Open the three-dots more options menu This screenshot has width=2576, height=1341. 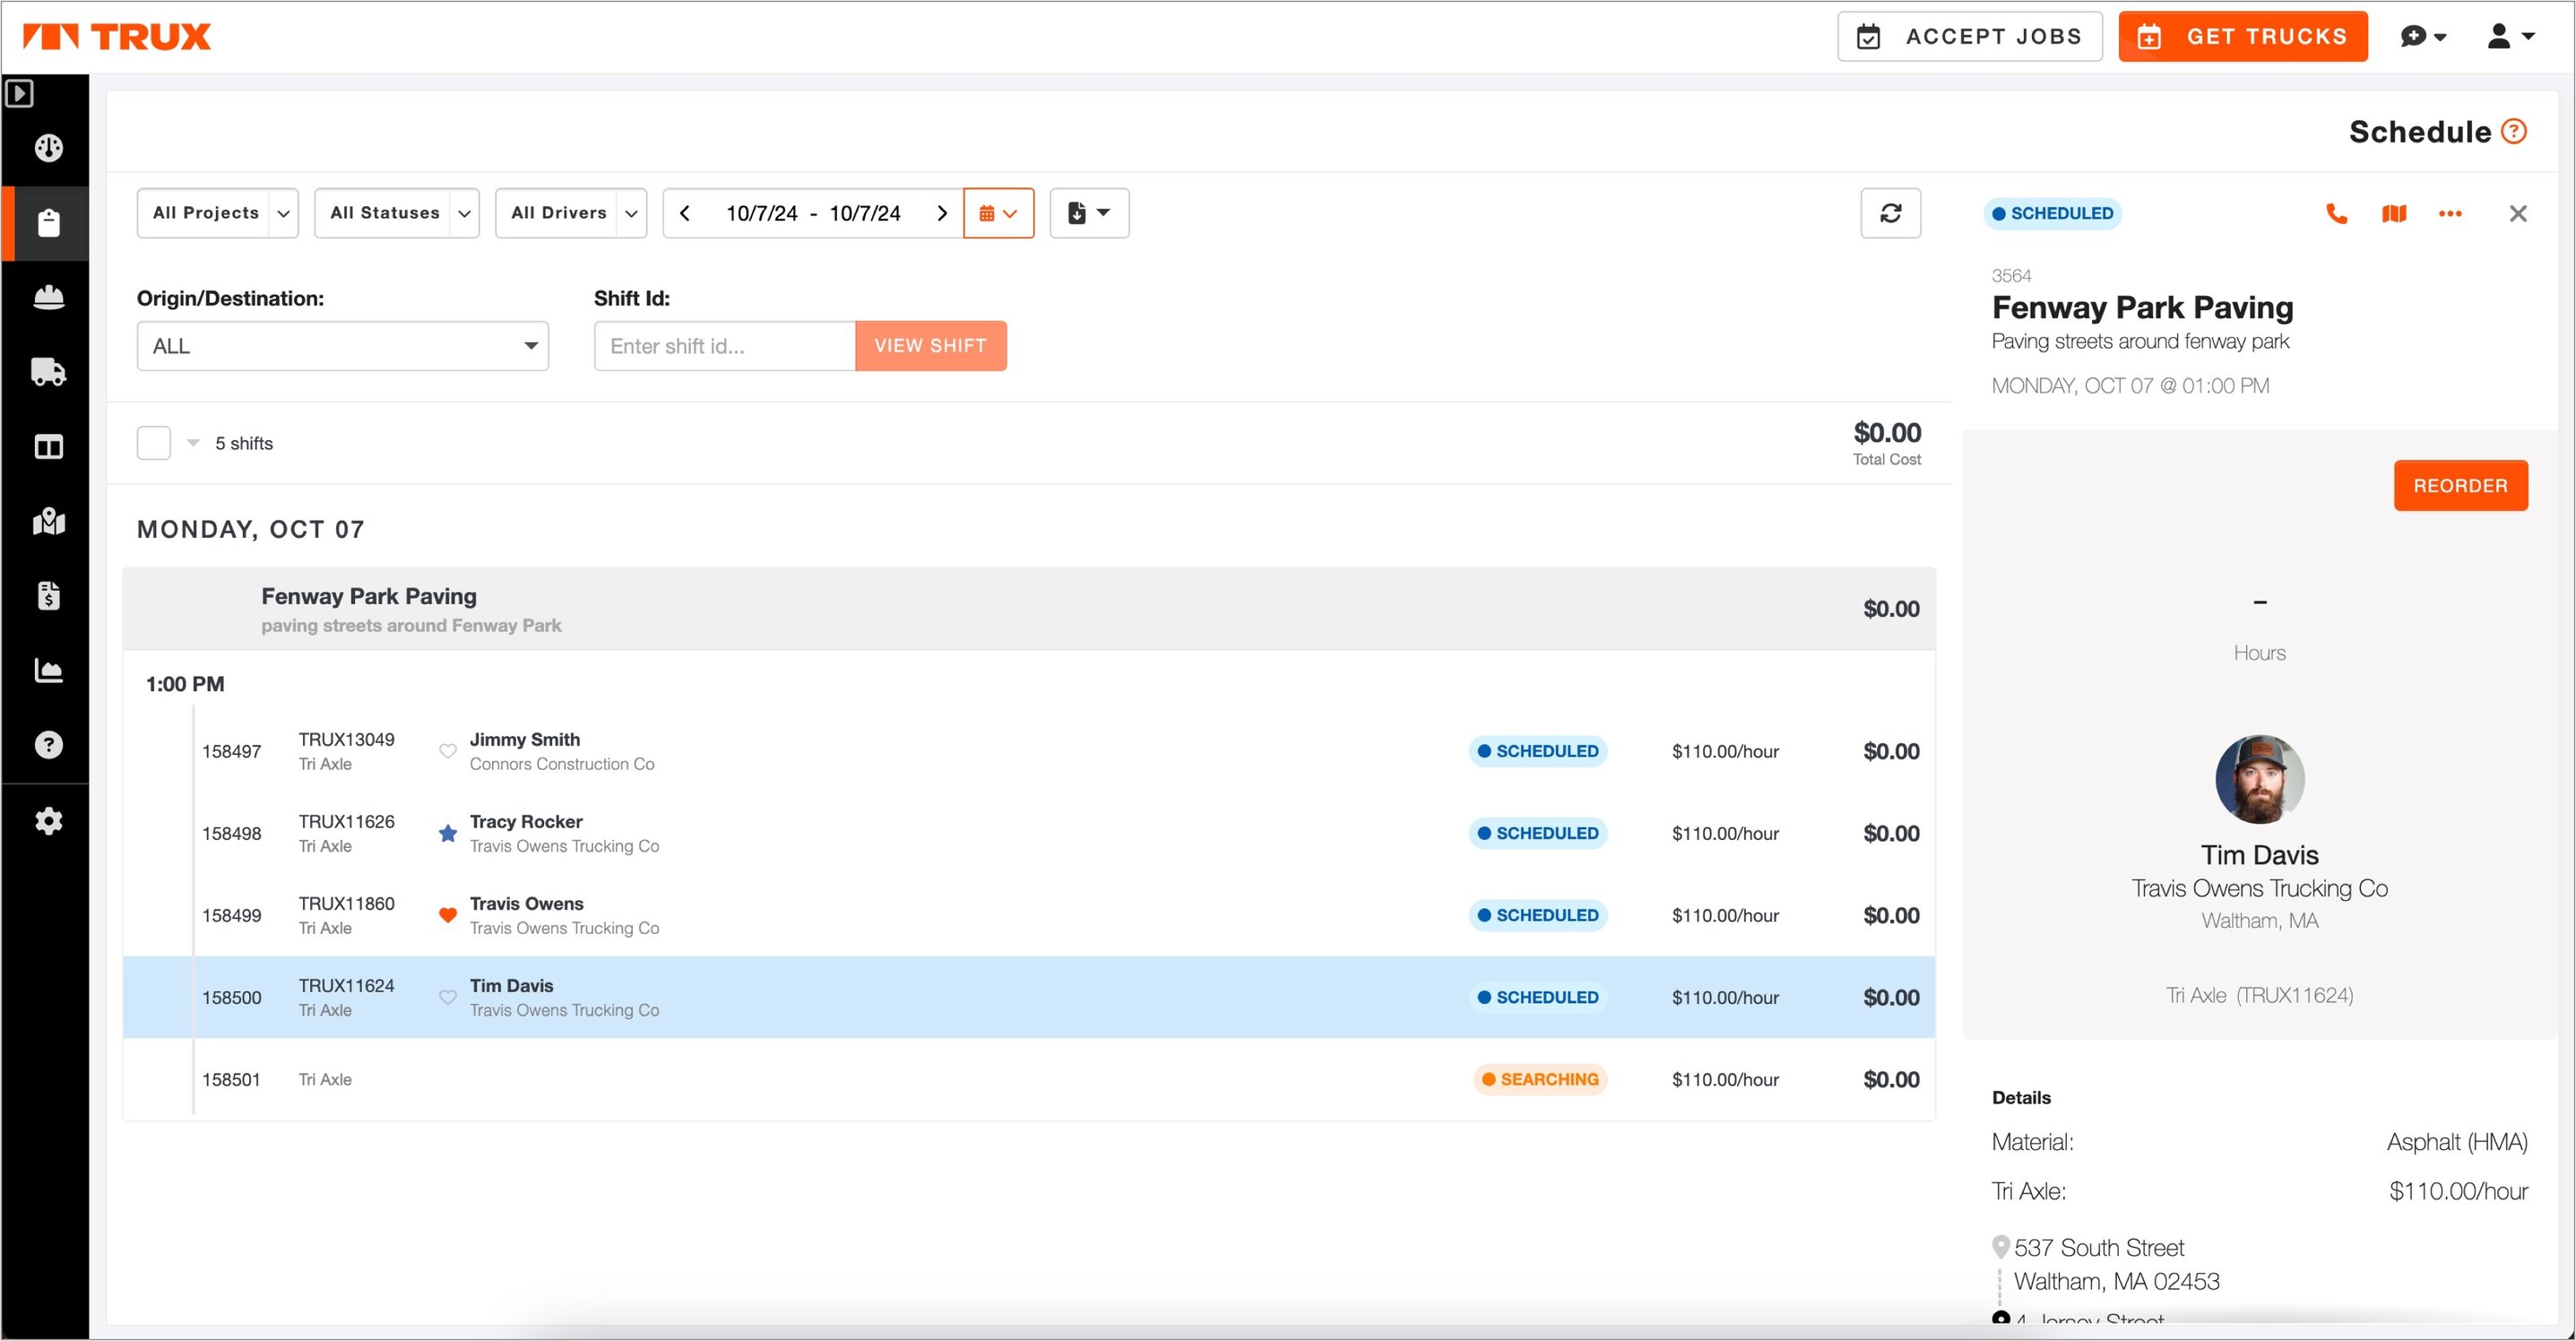[2450, 213]
